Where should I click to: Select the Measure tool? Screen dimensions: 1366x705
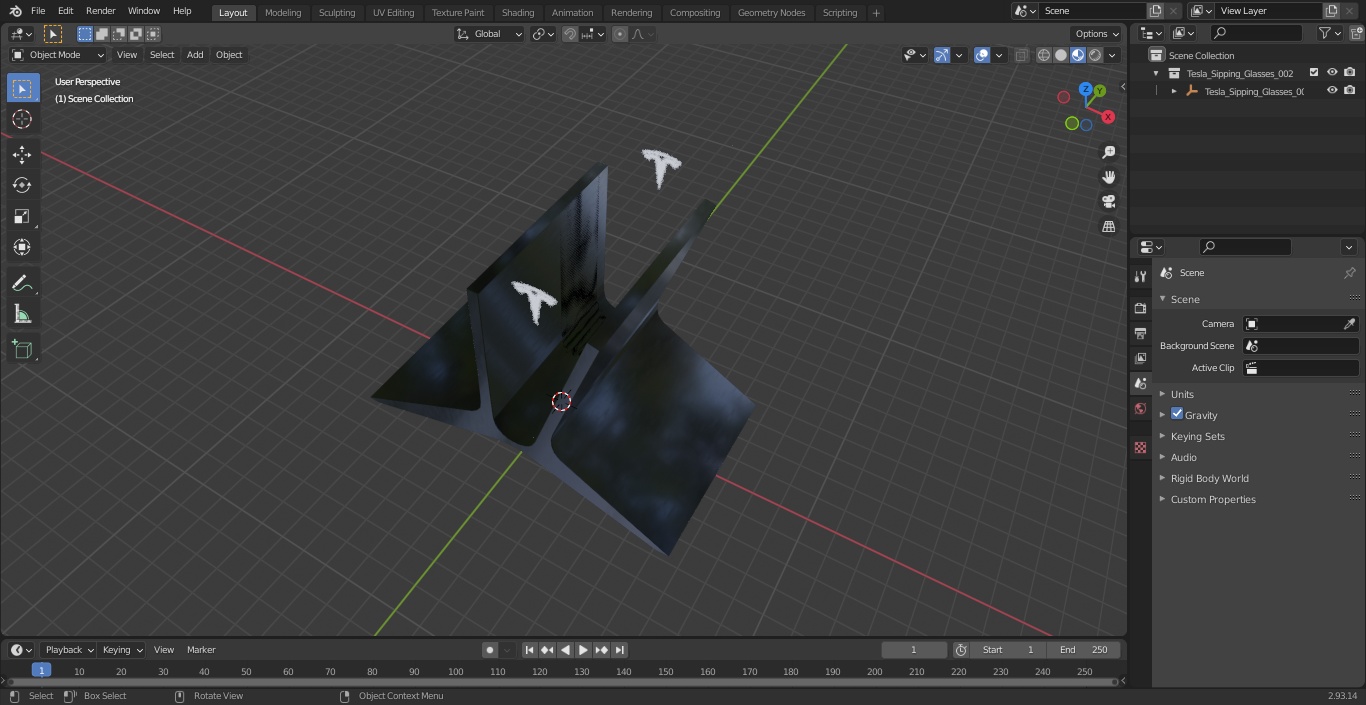[x=22, y=315]
